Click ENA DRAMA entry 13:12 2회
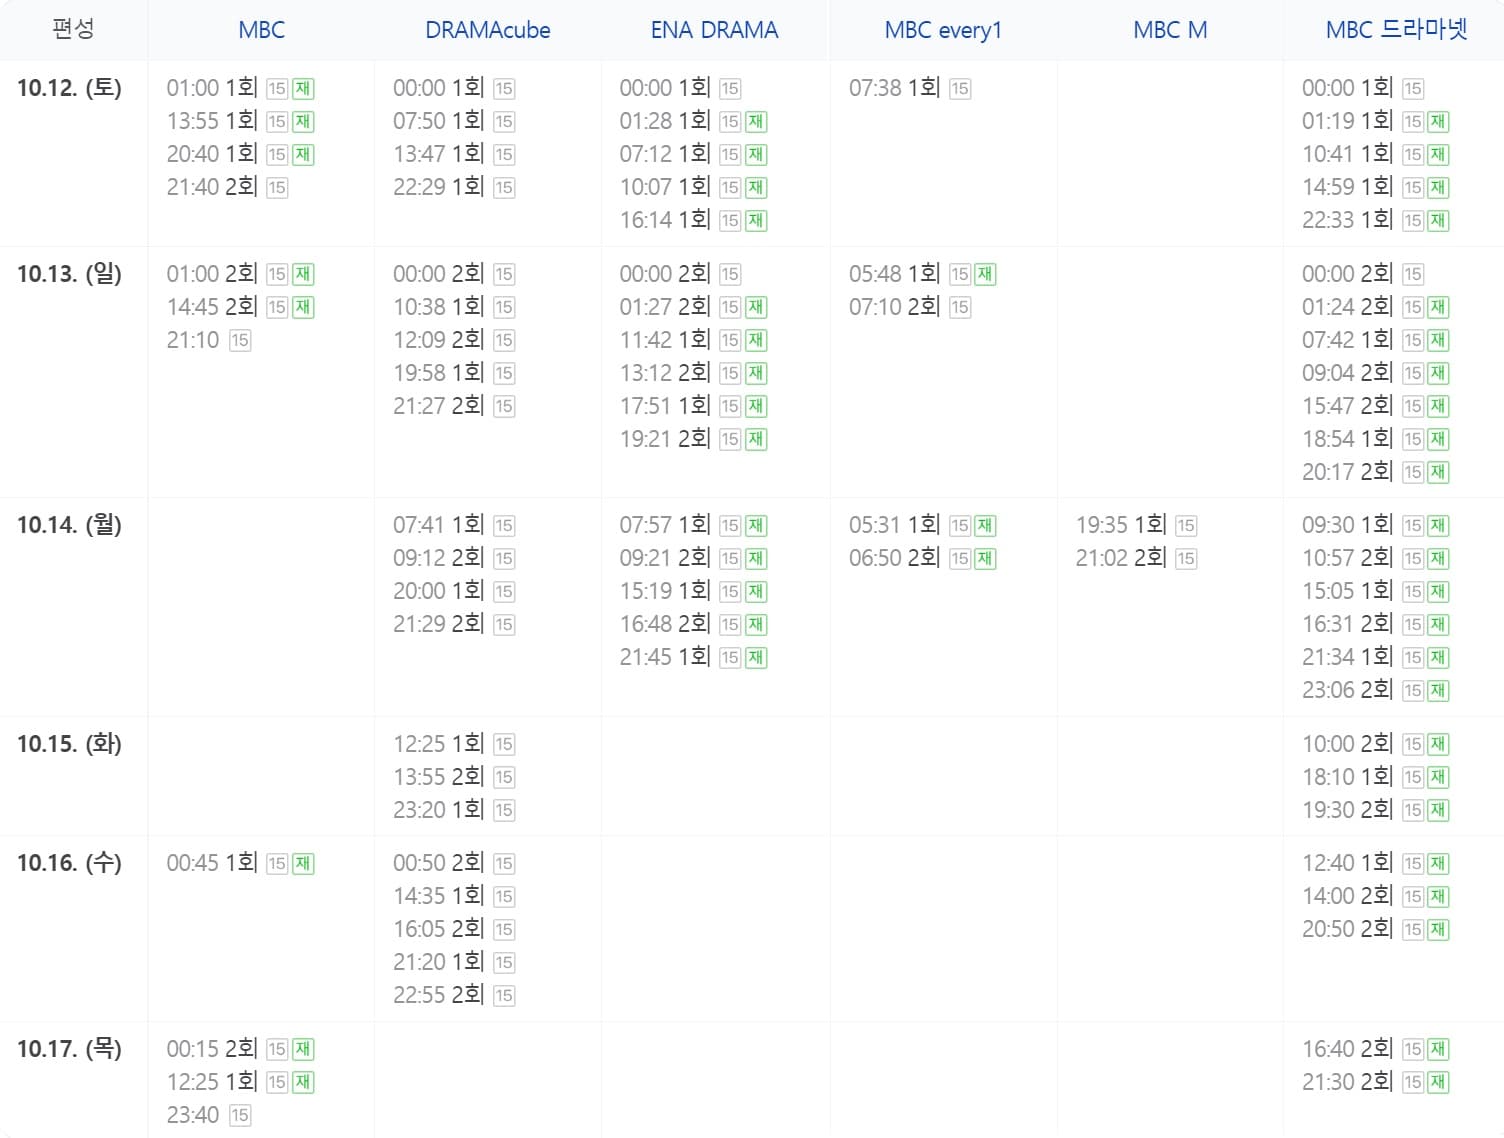Viewport: 1504px width, 1138px height. tap(665, 372)
